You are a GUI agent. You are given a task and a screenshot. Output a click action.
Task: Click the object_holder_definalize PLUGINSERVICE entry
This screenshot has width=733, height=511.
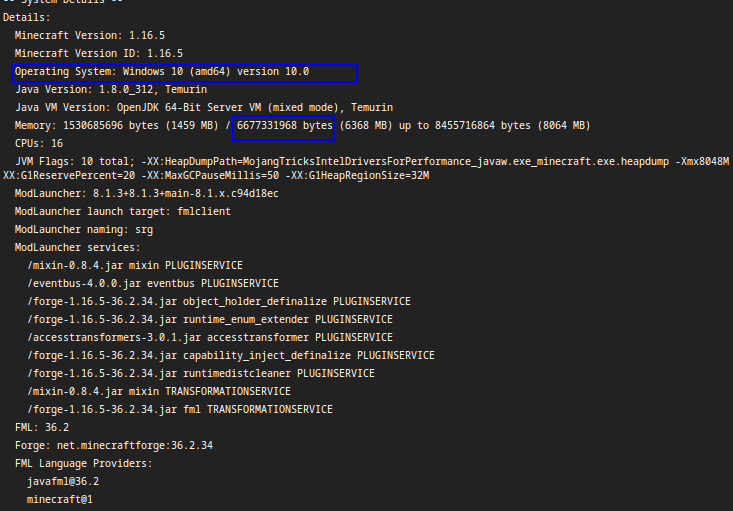tap(219, 301)
